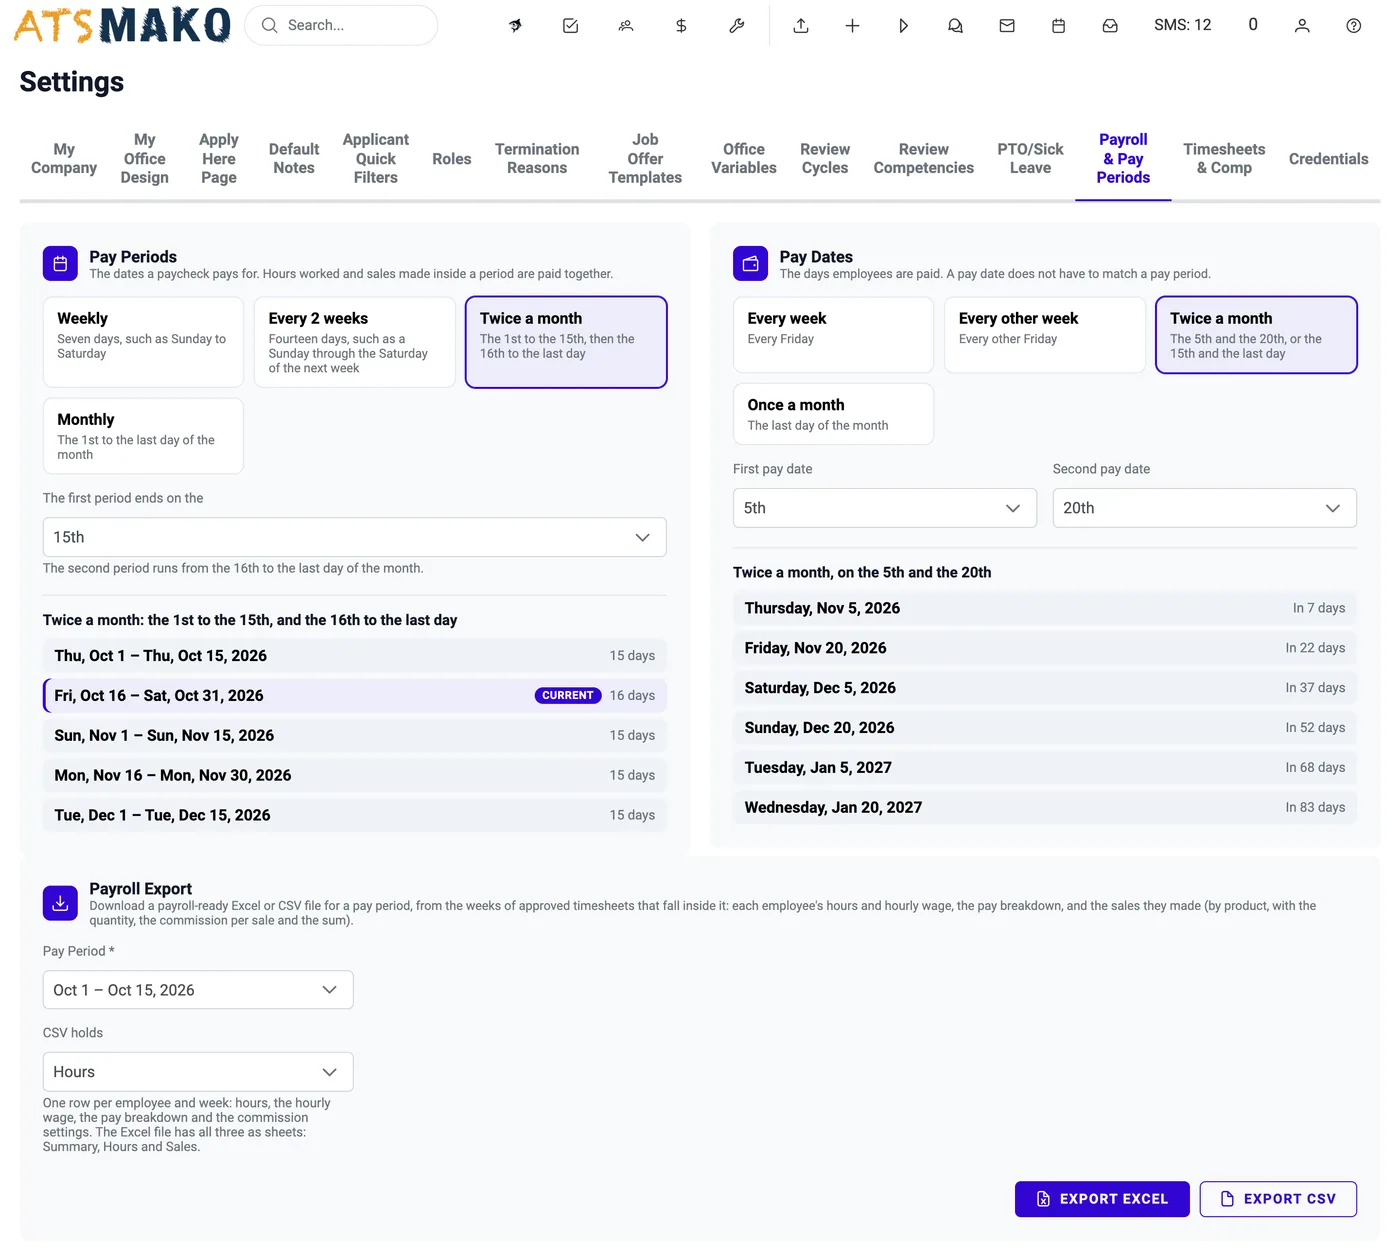Image resolution: width=1400 pixels, height=1257 pixels.
Task: Select Every other week pay dates
Action: click(1045, 335)
